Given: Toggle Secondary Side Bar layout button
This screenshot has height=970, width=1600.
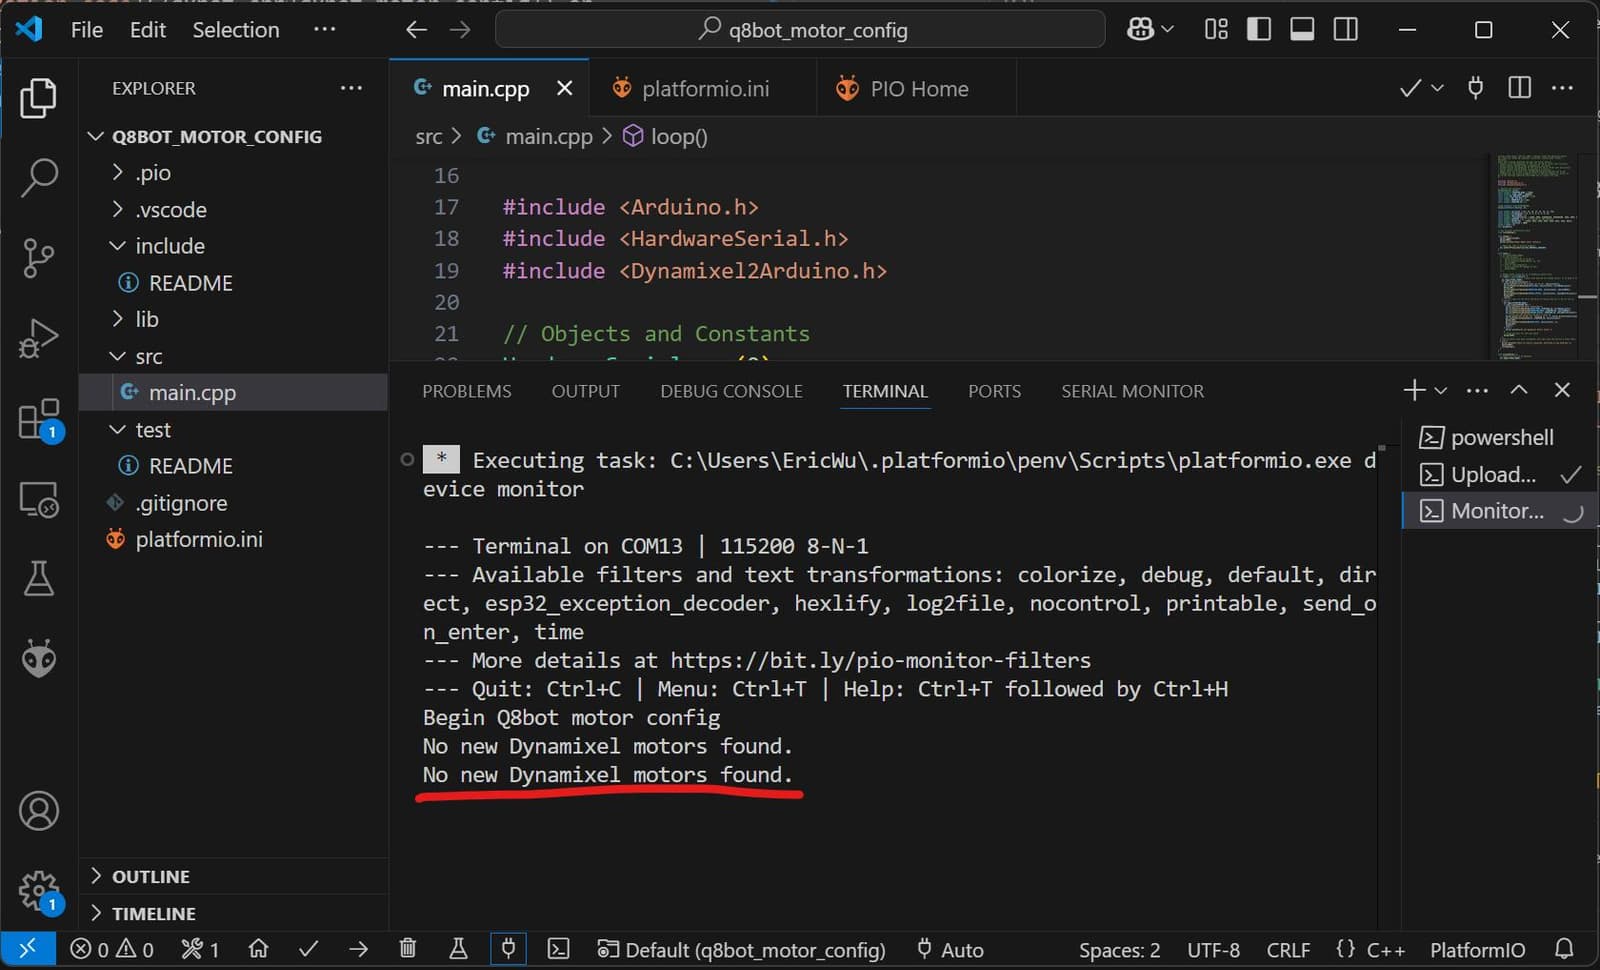Looking at the screenshot, I should click(1346, 30).
